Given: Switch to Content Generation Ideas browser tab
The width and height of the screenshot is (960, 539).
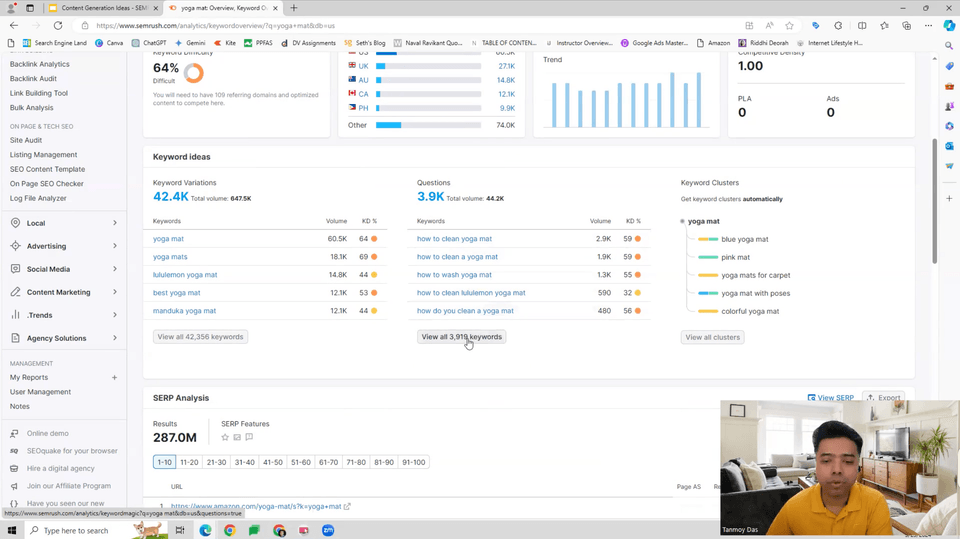Looking at the screenshot, I should (x=98, y=8).
